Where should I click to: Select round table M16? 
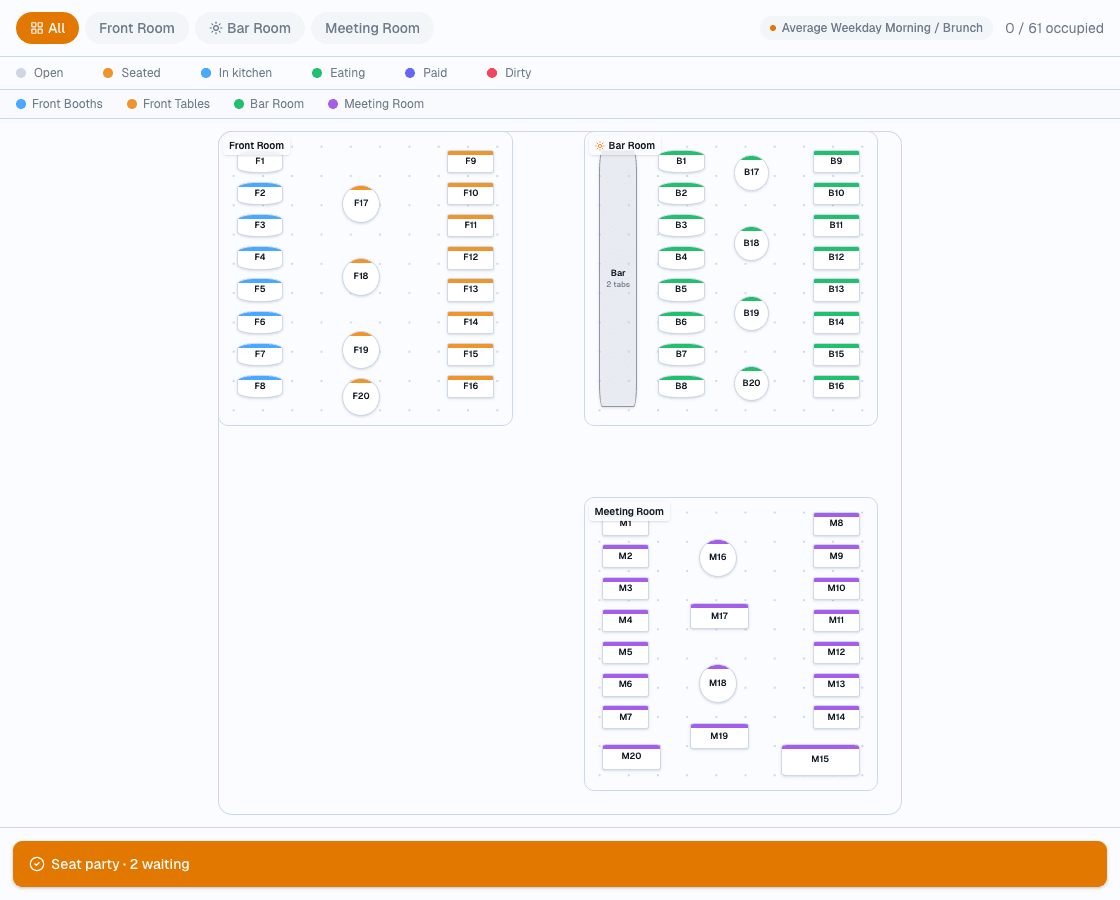(718, 558)
